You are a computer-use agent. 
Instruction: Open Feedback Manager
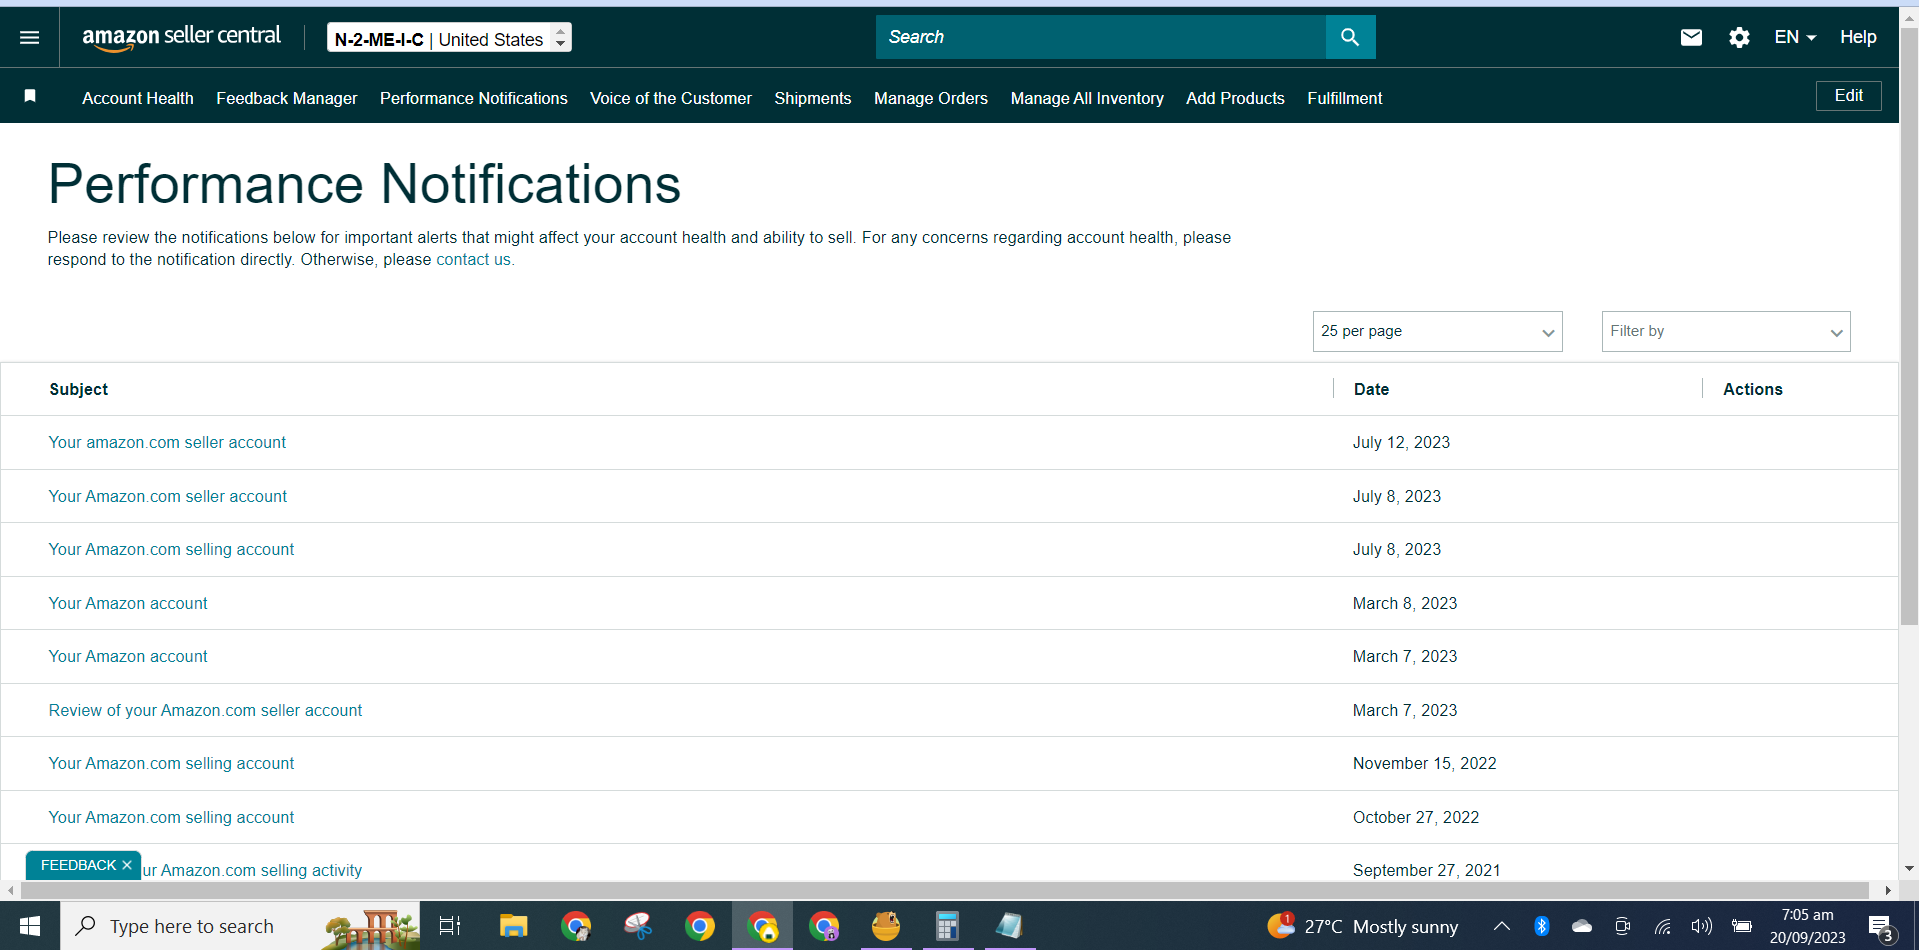[287, 98]
